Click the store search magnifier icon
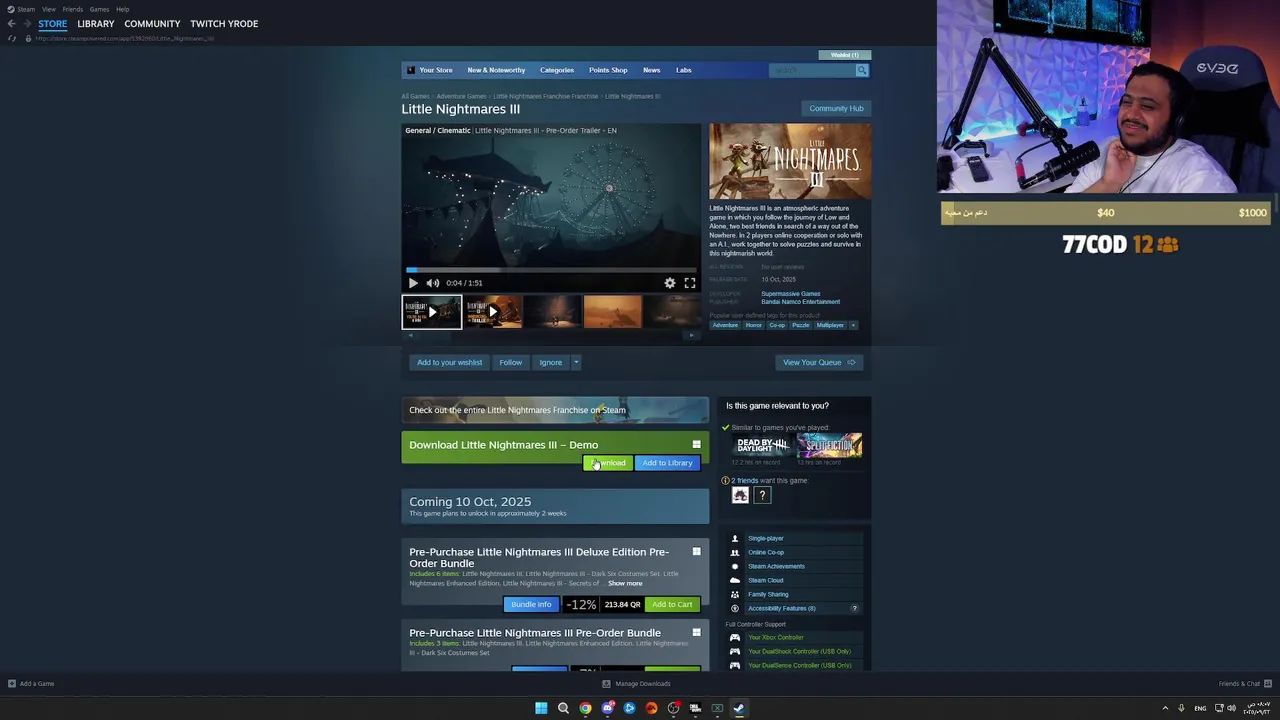Viewport: 1280px width, 720px height. click(861, 70)
